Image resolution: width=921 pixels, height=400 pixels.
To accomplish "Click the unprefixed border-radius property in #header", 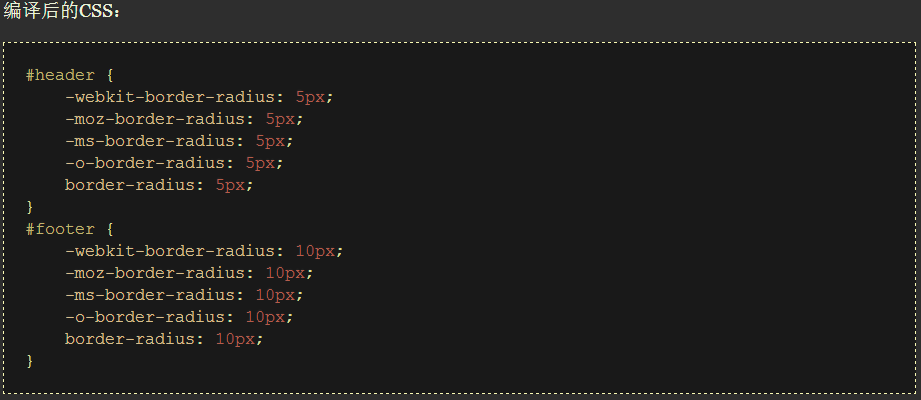I will tap(135, 185).
